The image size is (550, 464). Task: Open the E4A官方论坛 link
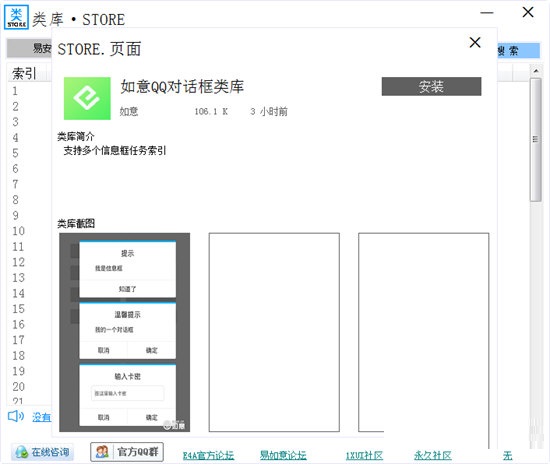(x=208, y=456)
